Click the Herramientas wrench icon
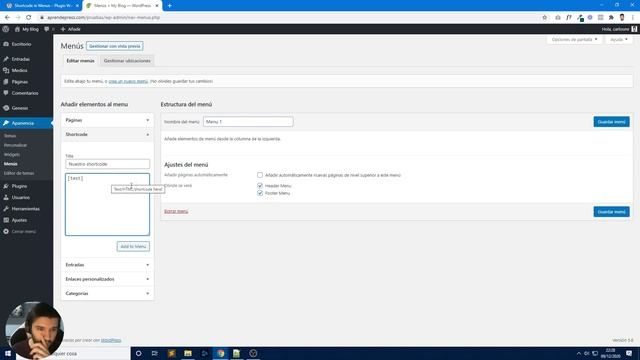This screenshot has width=640, height=360. point(6,209)
